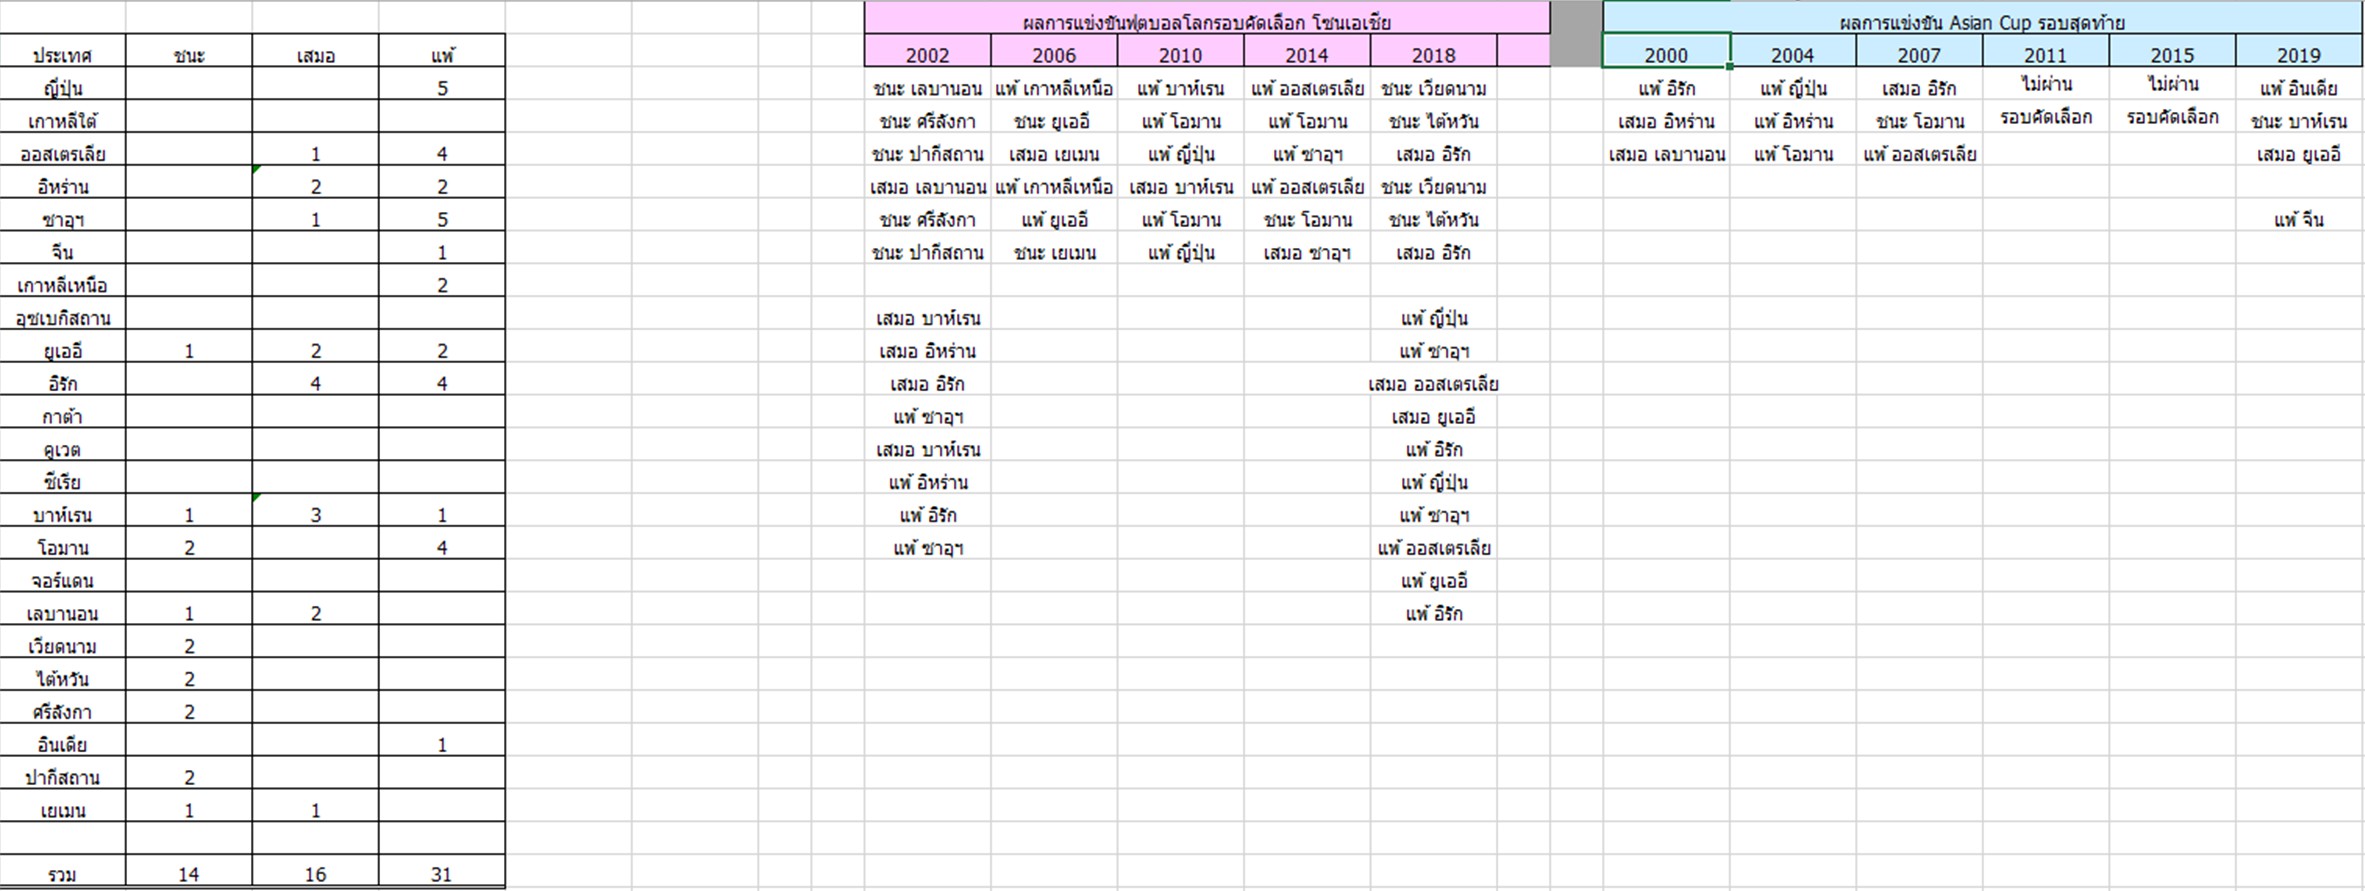Select the เสมอ column header cell
The height and width of the screenshot is (891, 2365).
coord(315,55)
